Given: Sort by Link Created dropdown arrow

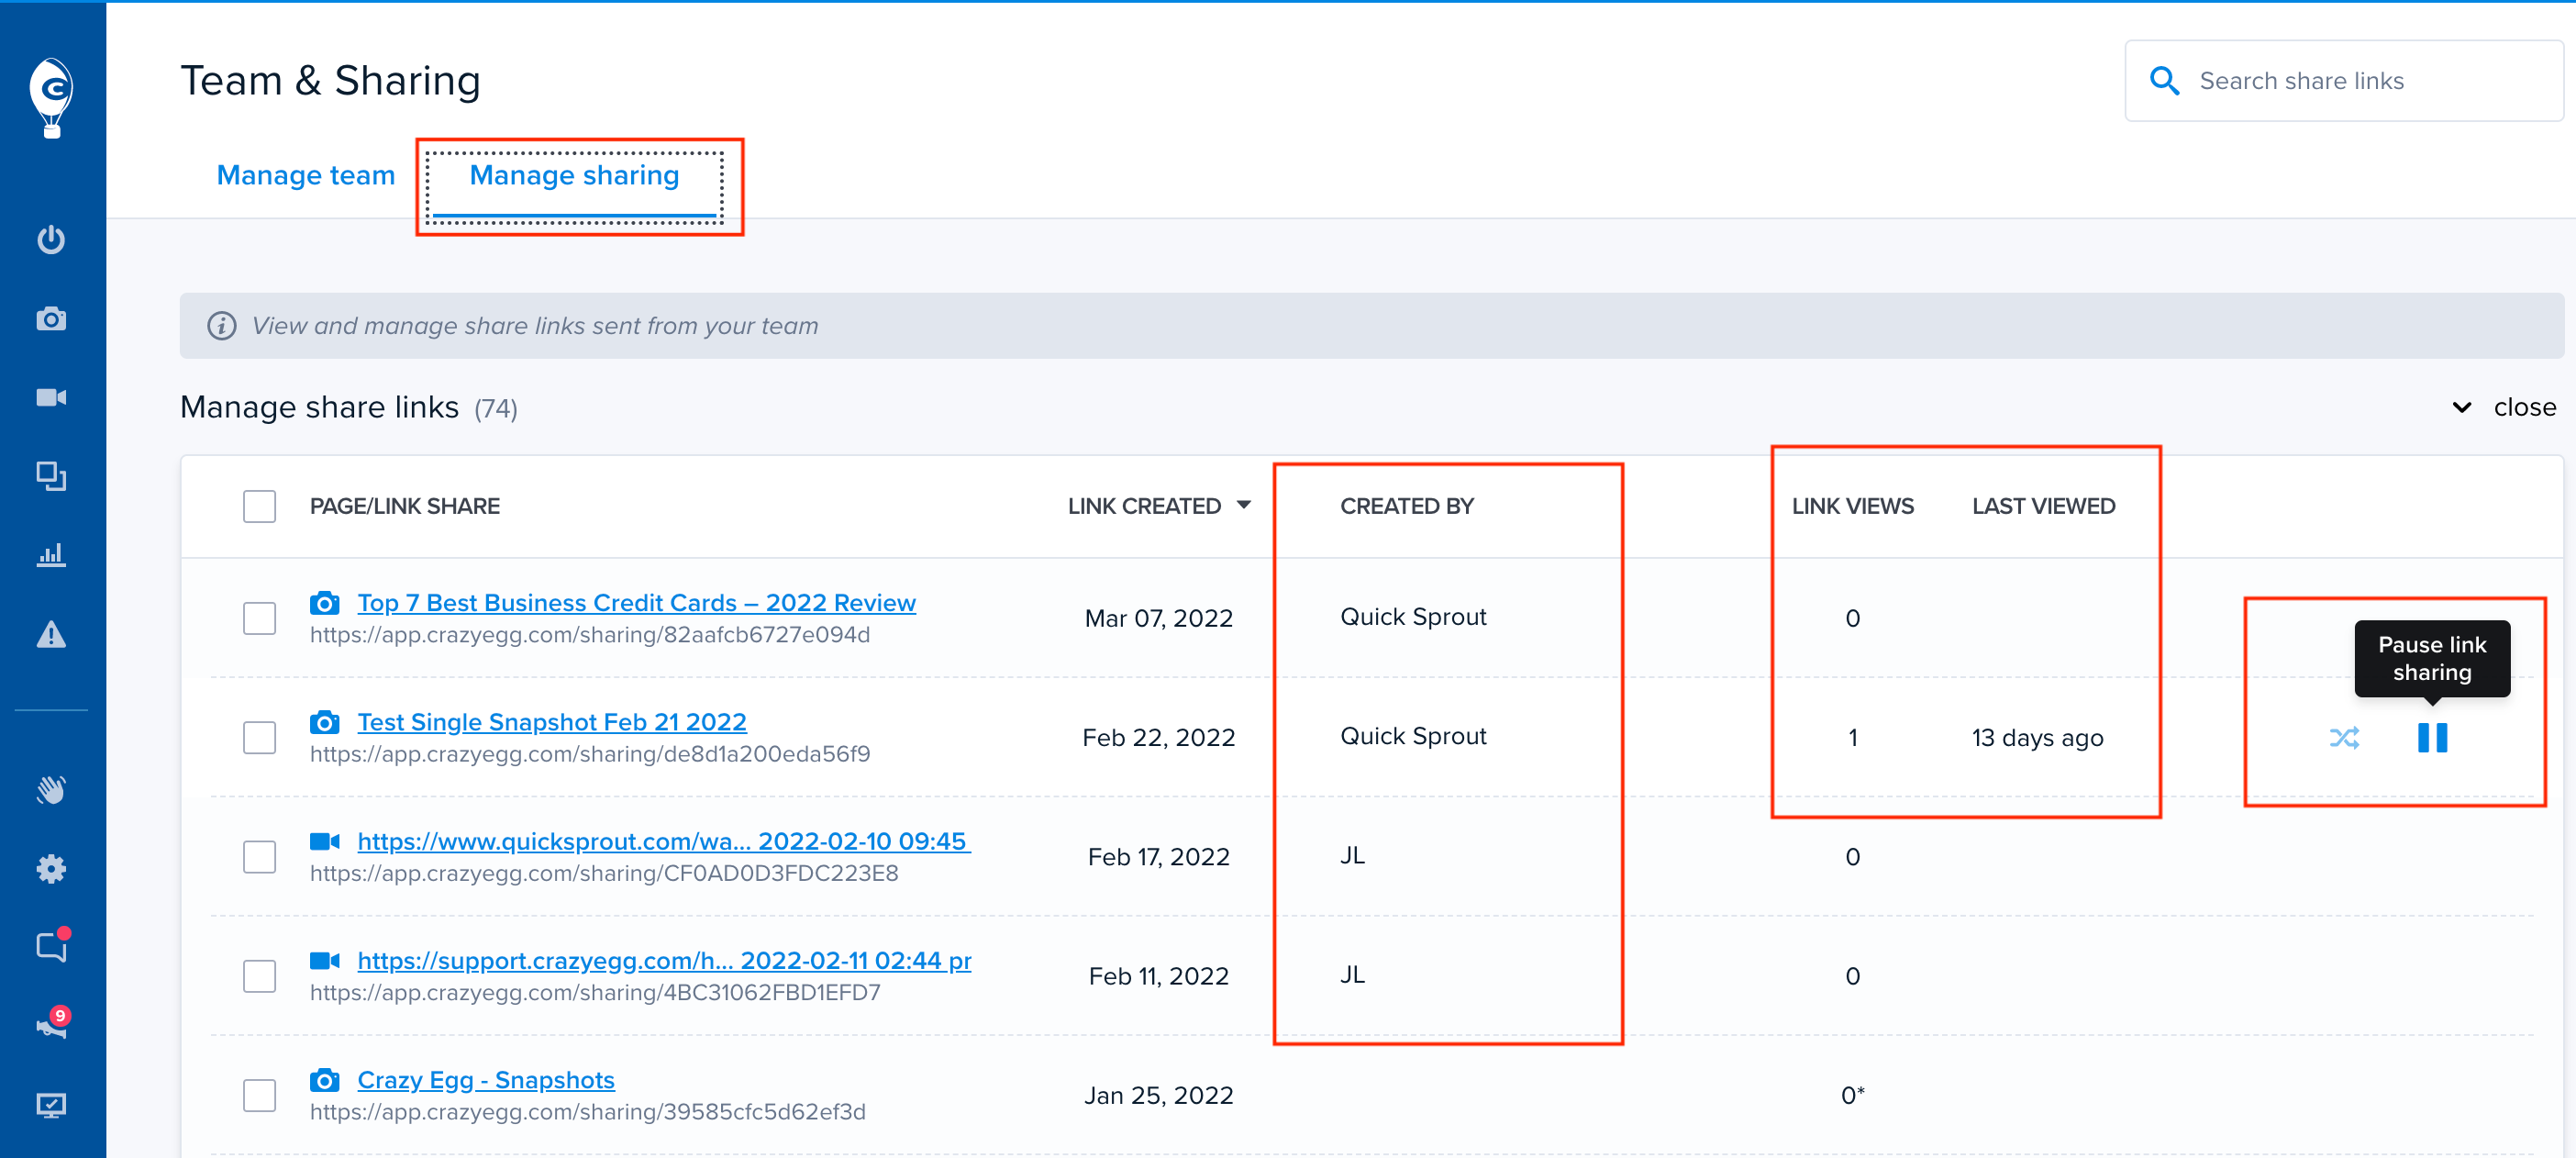Looking at the screenshot, I should [1244, 505].
